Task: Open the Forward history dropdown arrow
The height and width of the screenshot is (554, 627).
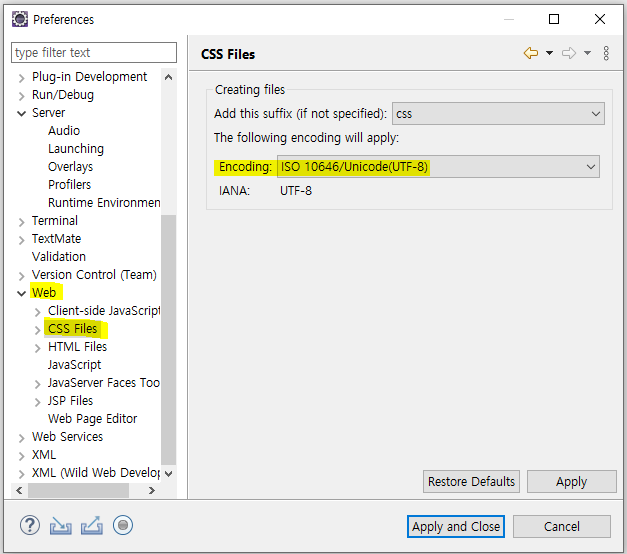Action: coord(587,53)
